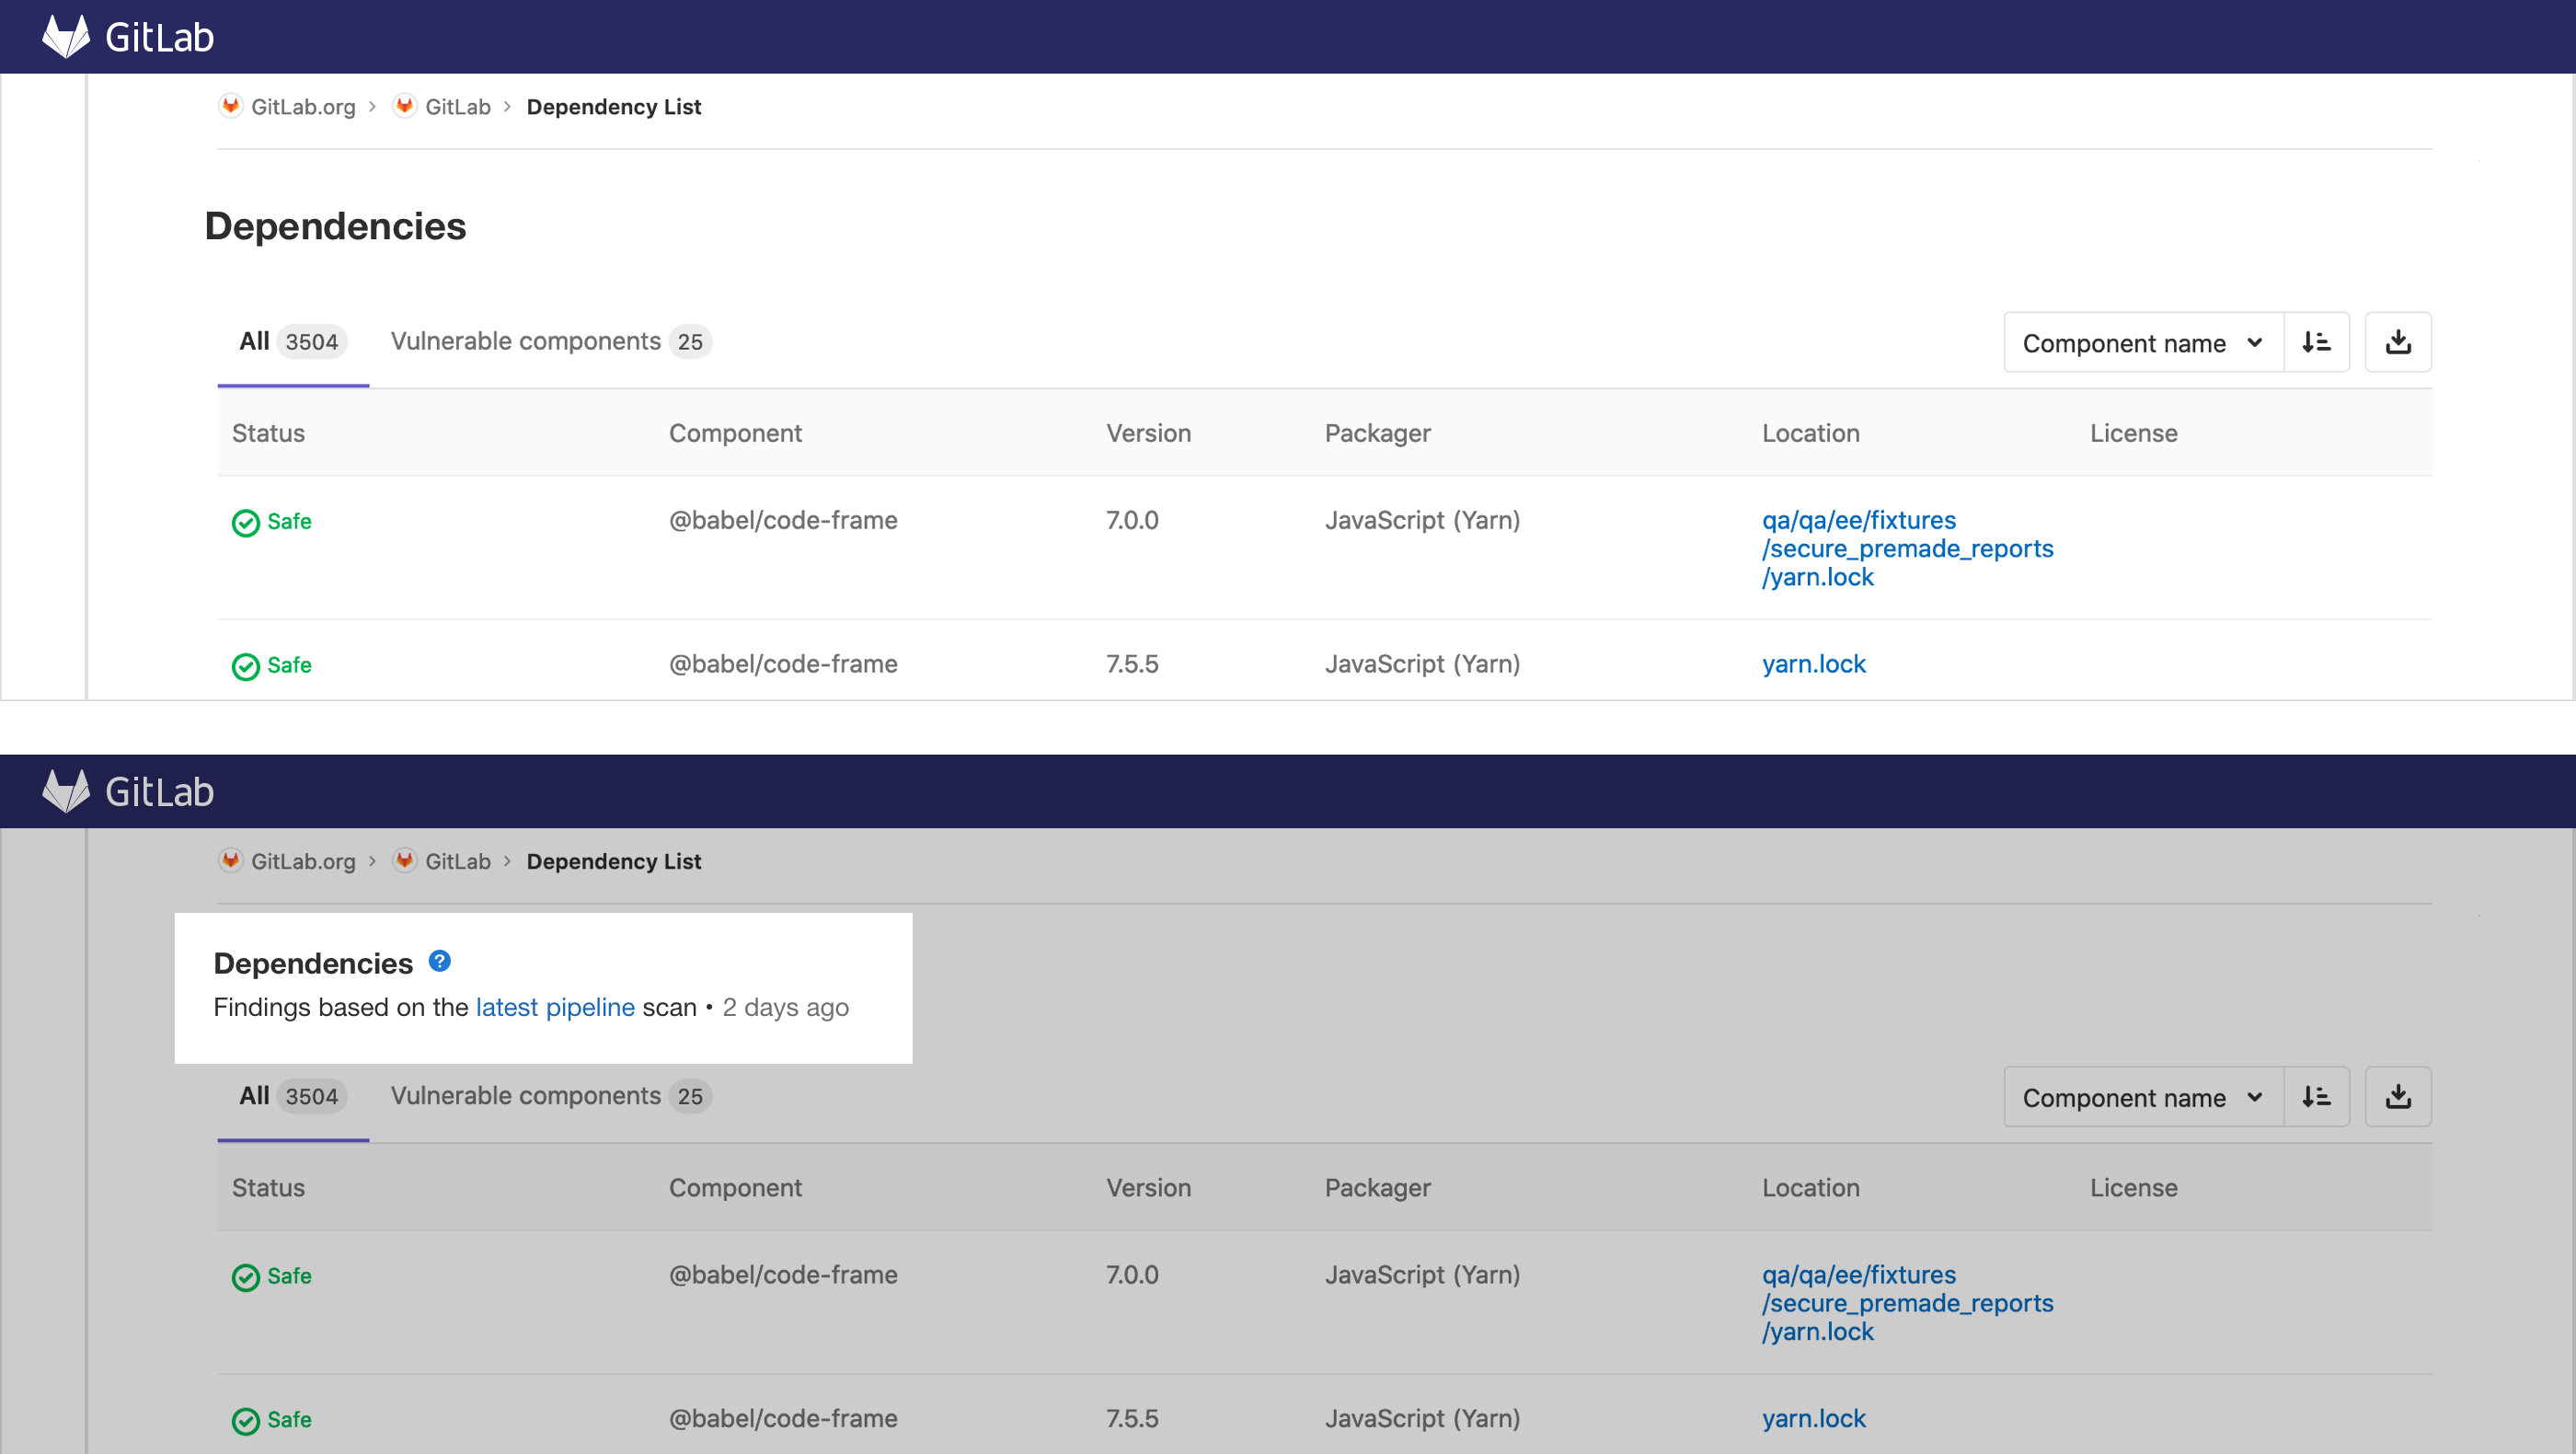The height and width of the screenshot is (1454, 2576).
Task: Click the export download icon in the upper mockup
Action: click(2398, 343)
